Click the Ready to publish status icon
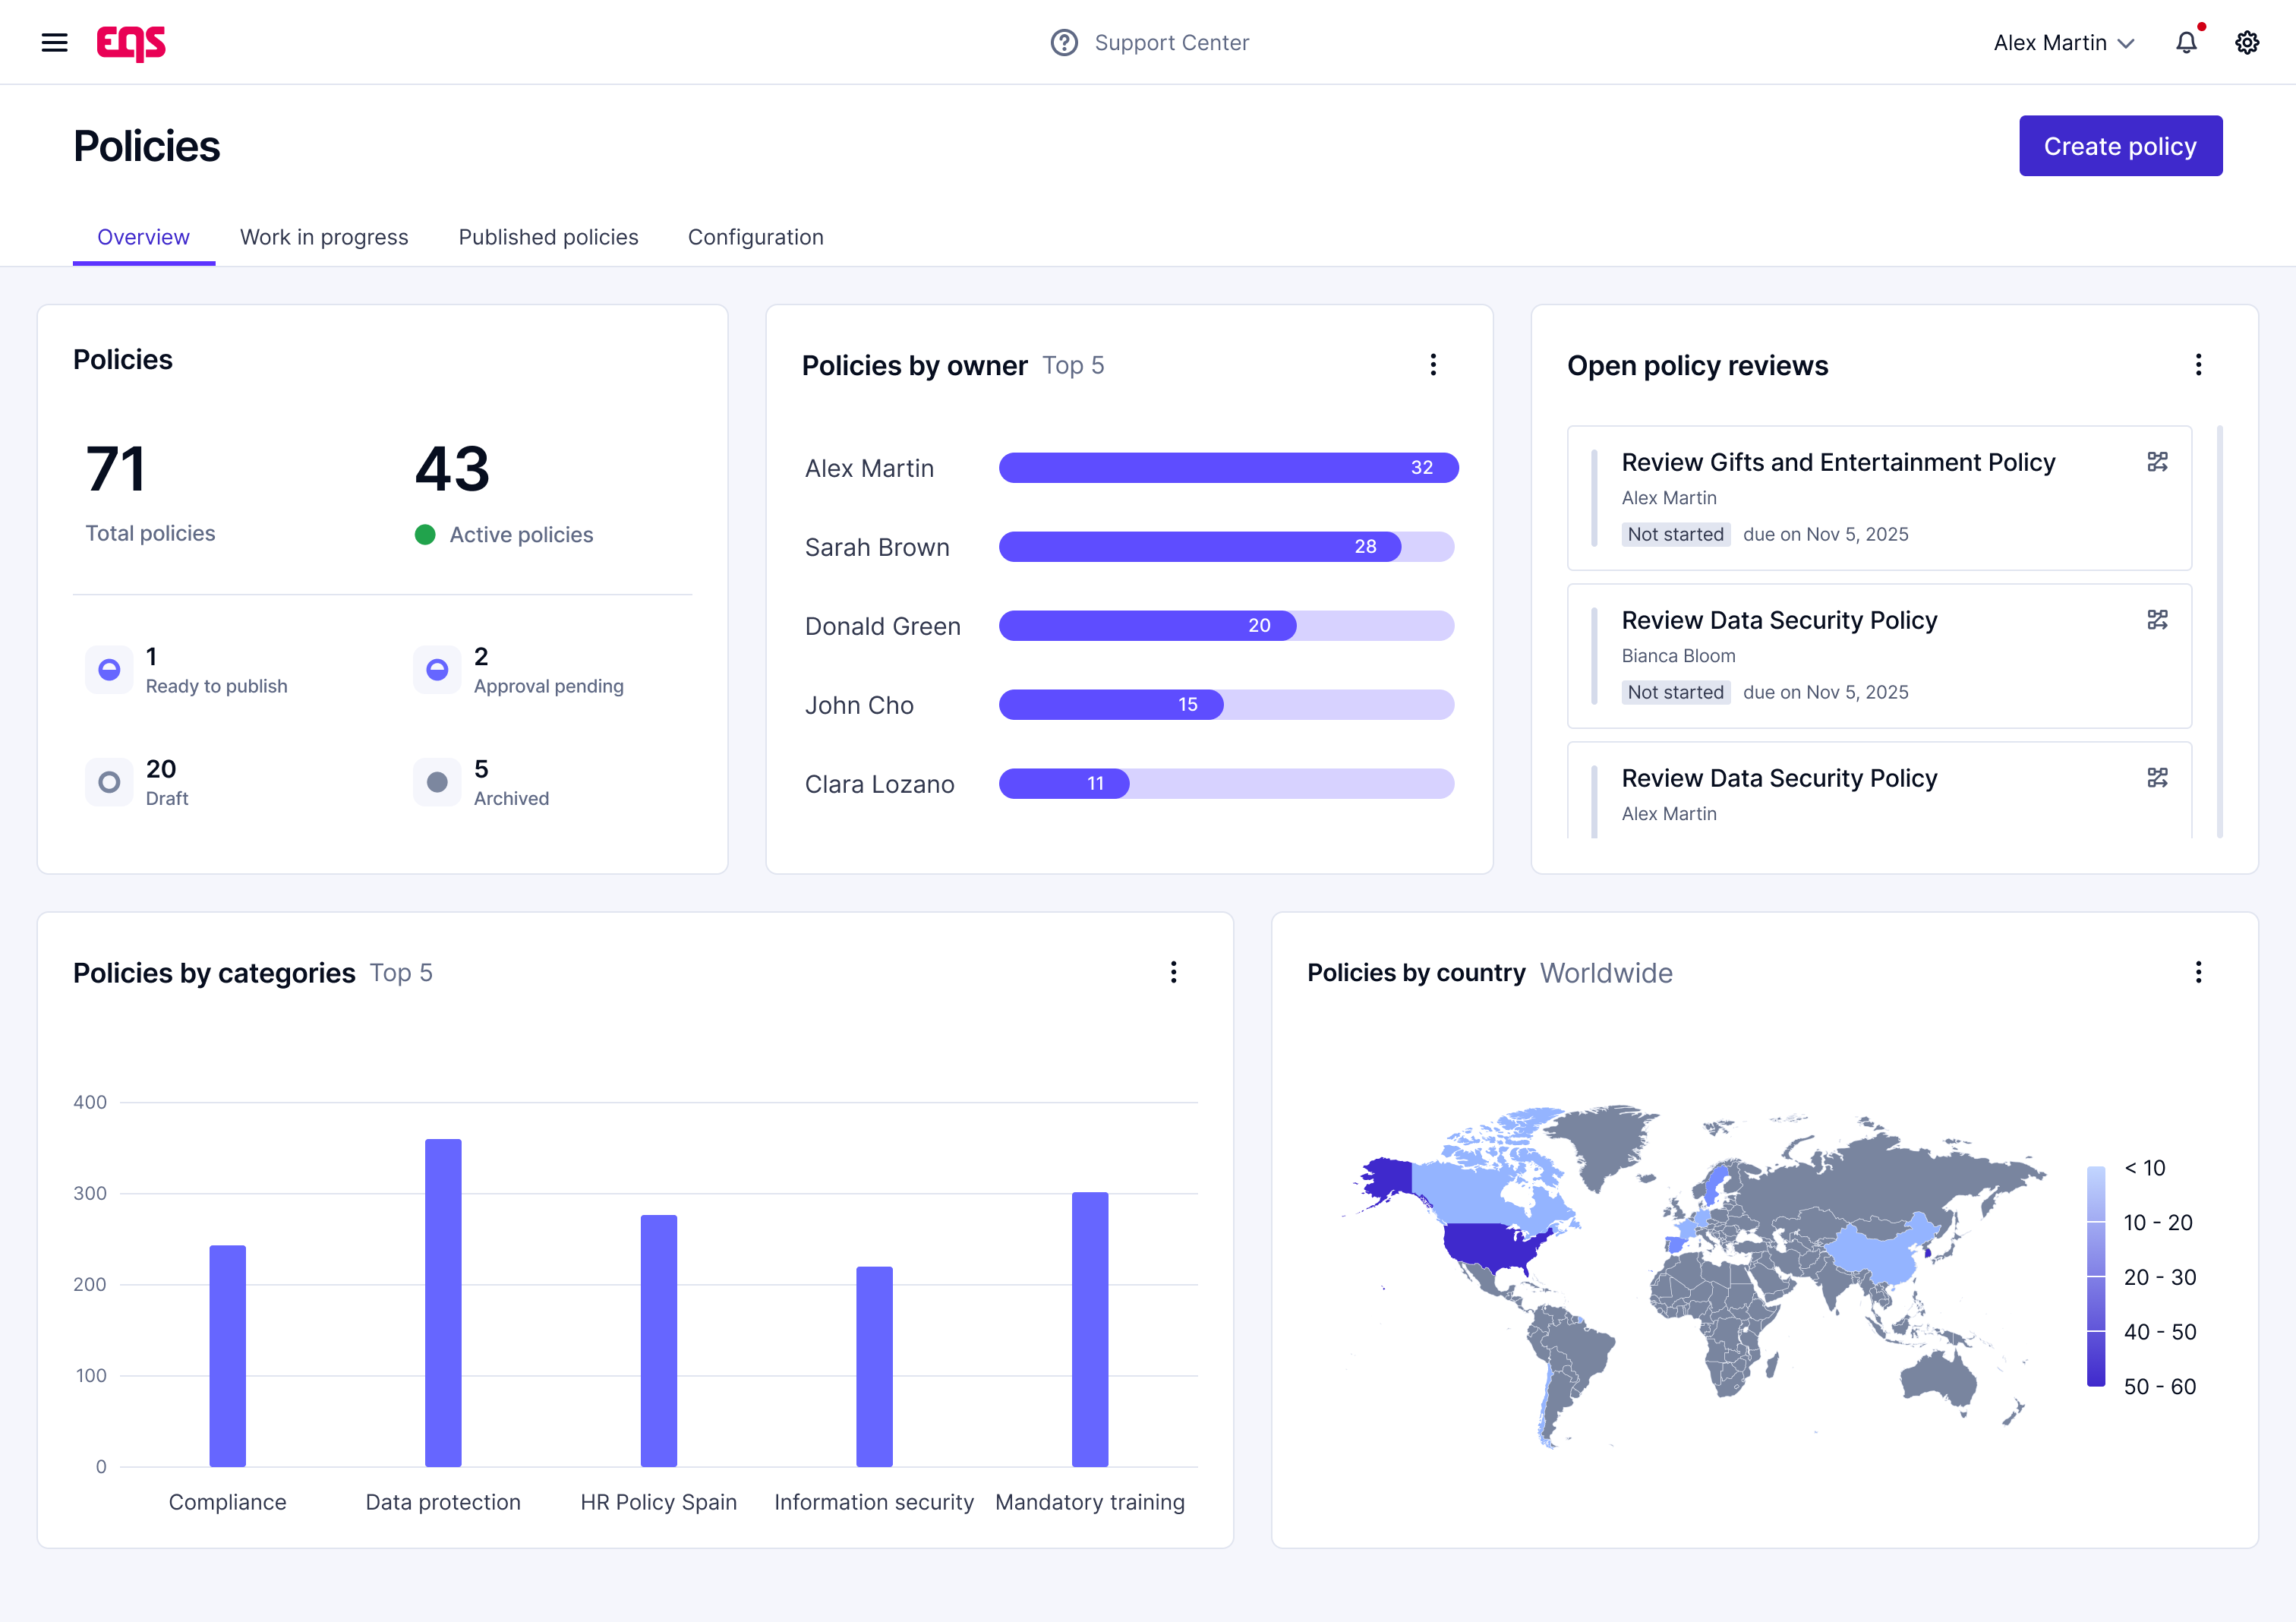The height and width of the screenshot is (1622, 2296). (109, 670)
